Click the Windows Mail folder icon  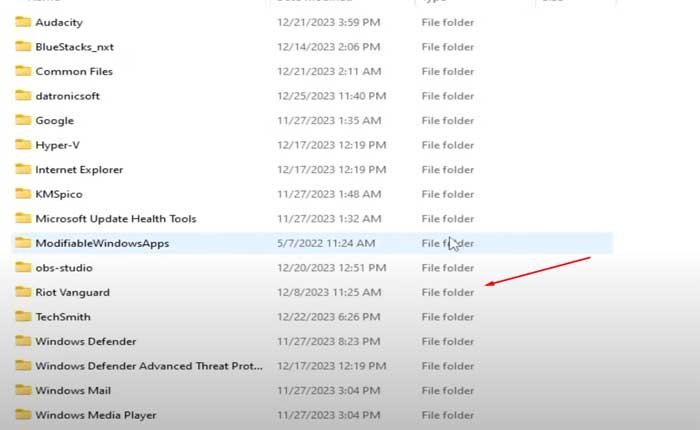tap(23, 390)
